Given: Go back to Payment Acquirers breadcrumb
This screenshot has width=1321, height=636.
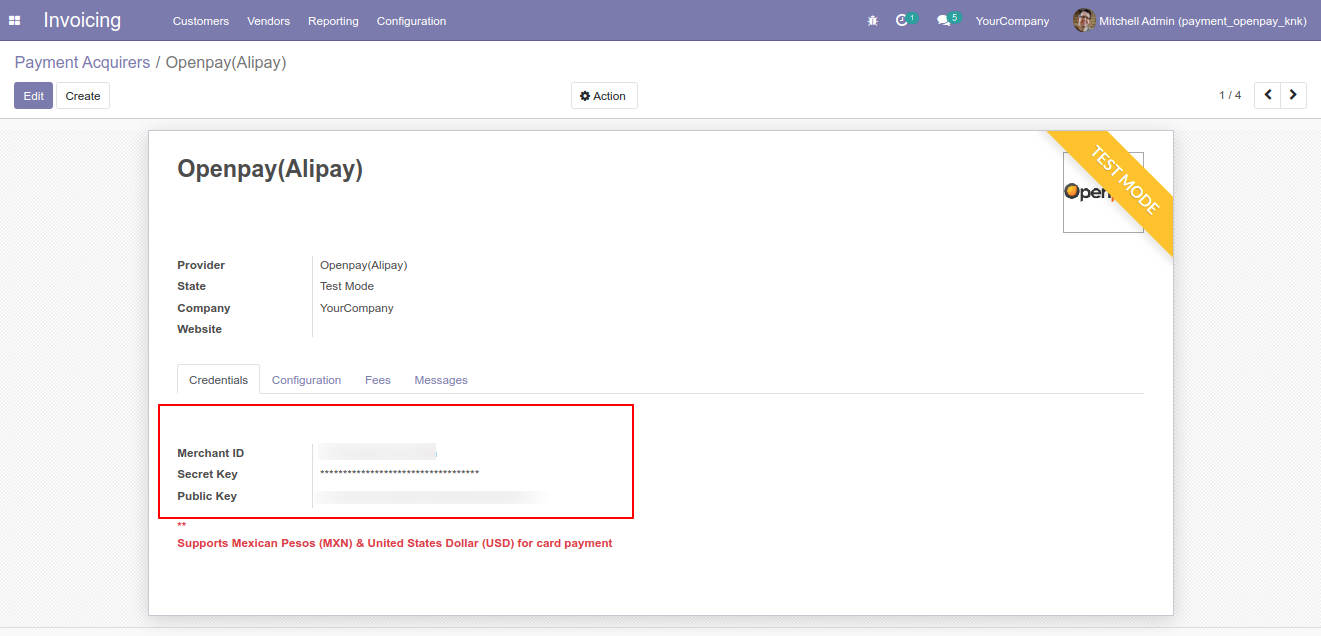Looking at the screenshot, I should [x=82, y=62].
